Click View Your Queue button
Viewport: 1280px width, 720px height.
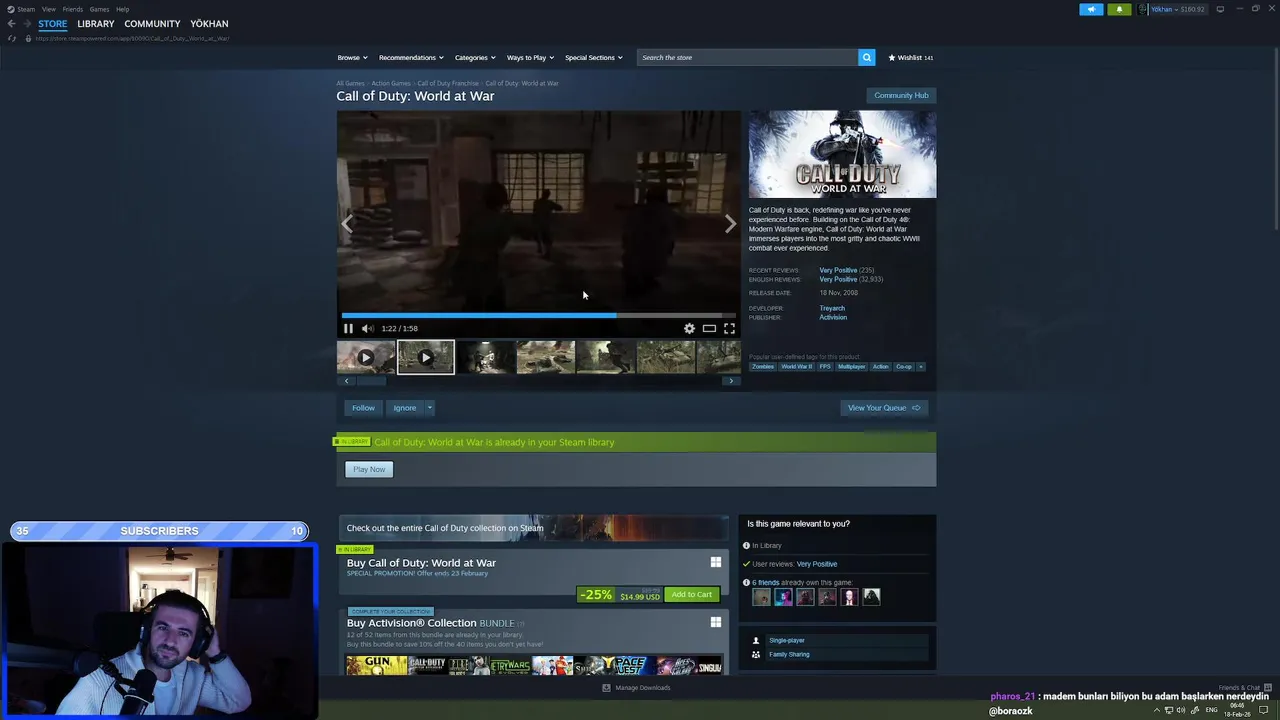click(884, 407)
